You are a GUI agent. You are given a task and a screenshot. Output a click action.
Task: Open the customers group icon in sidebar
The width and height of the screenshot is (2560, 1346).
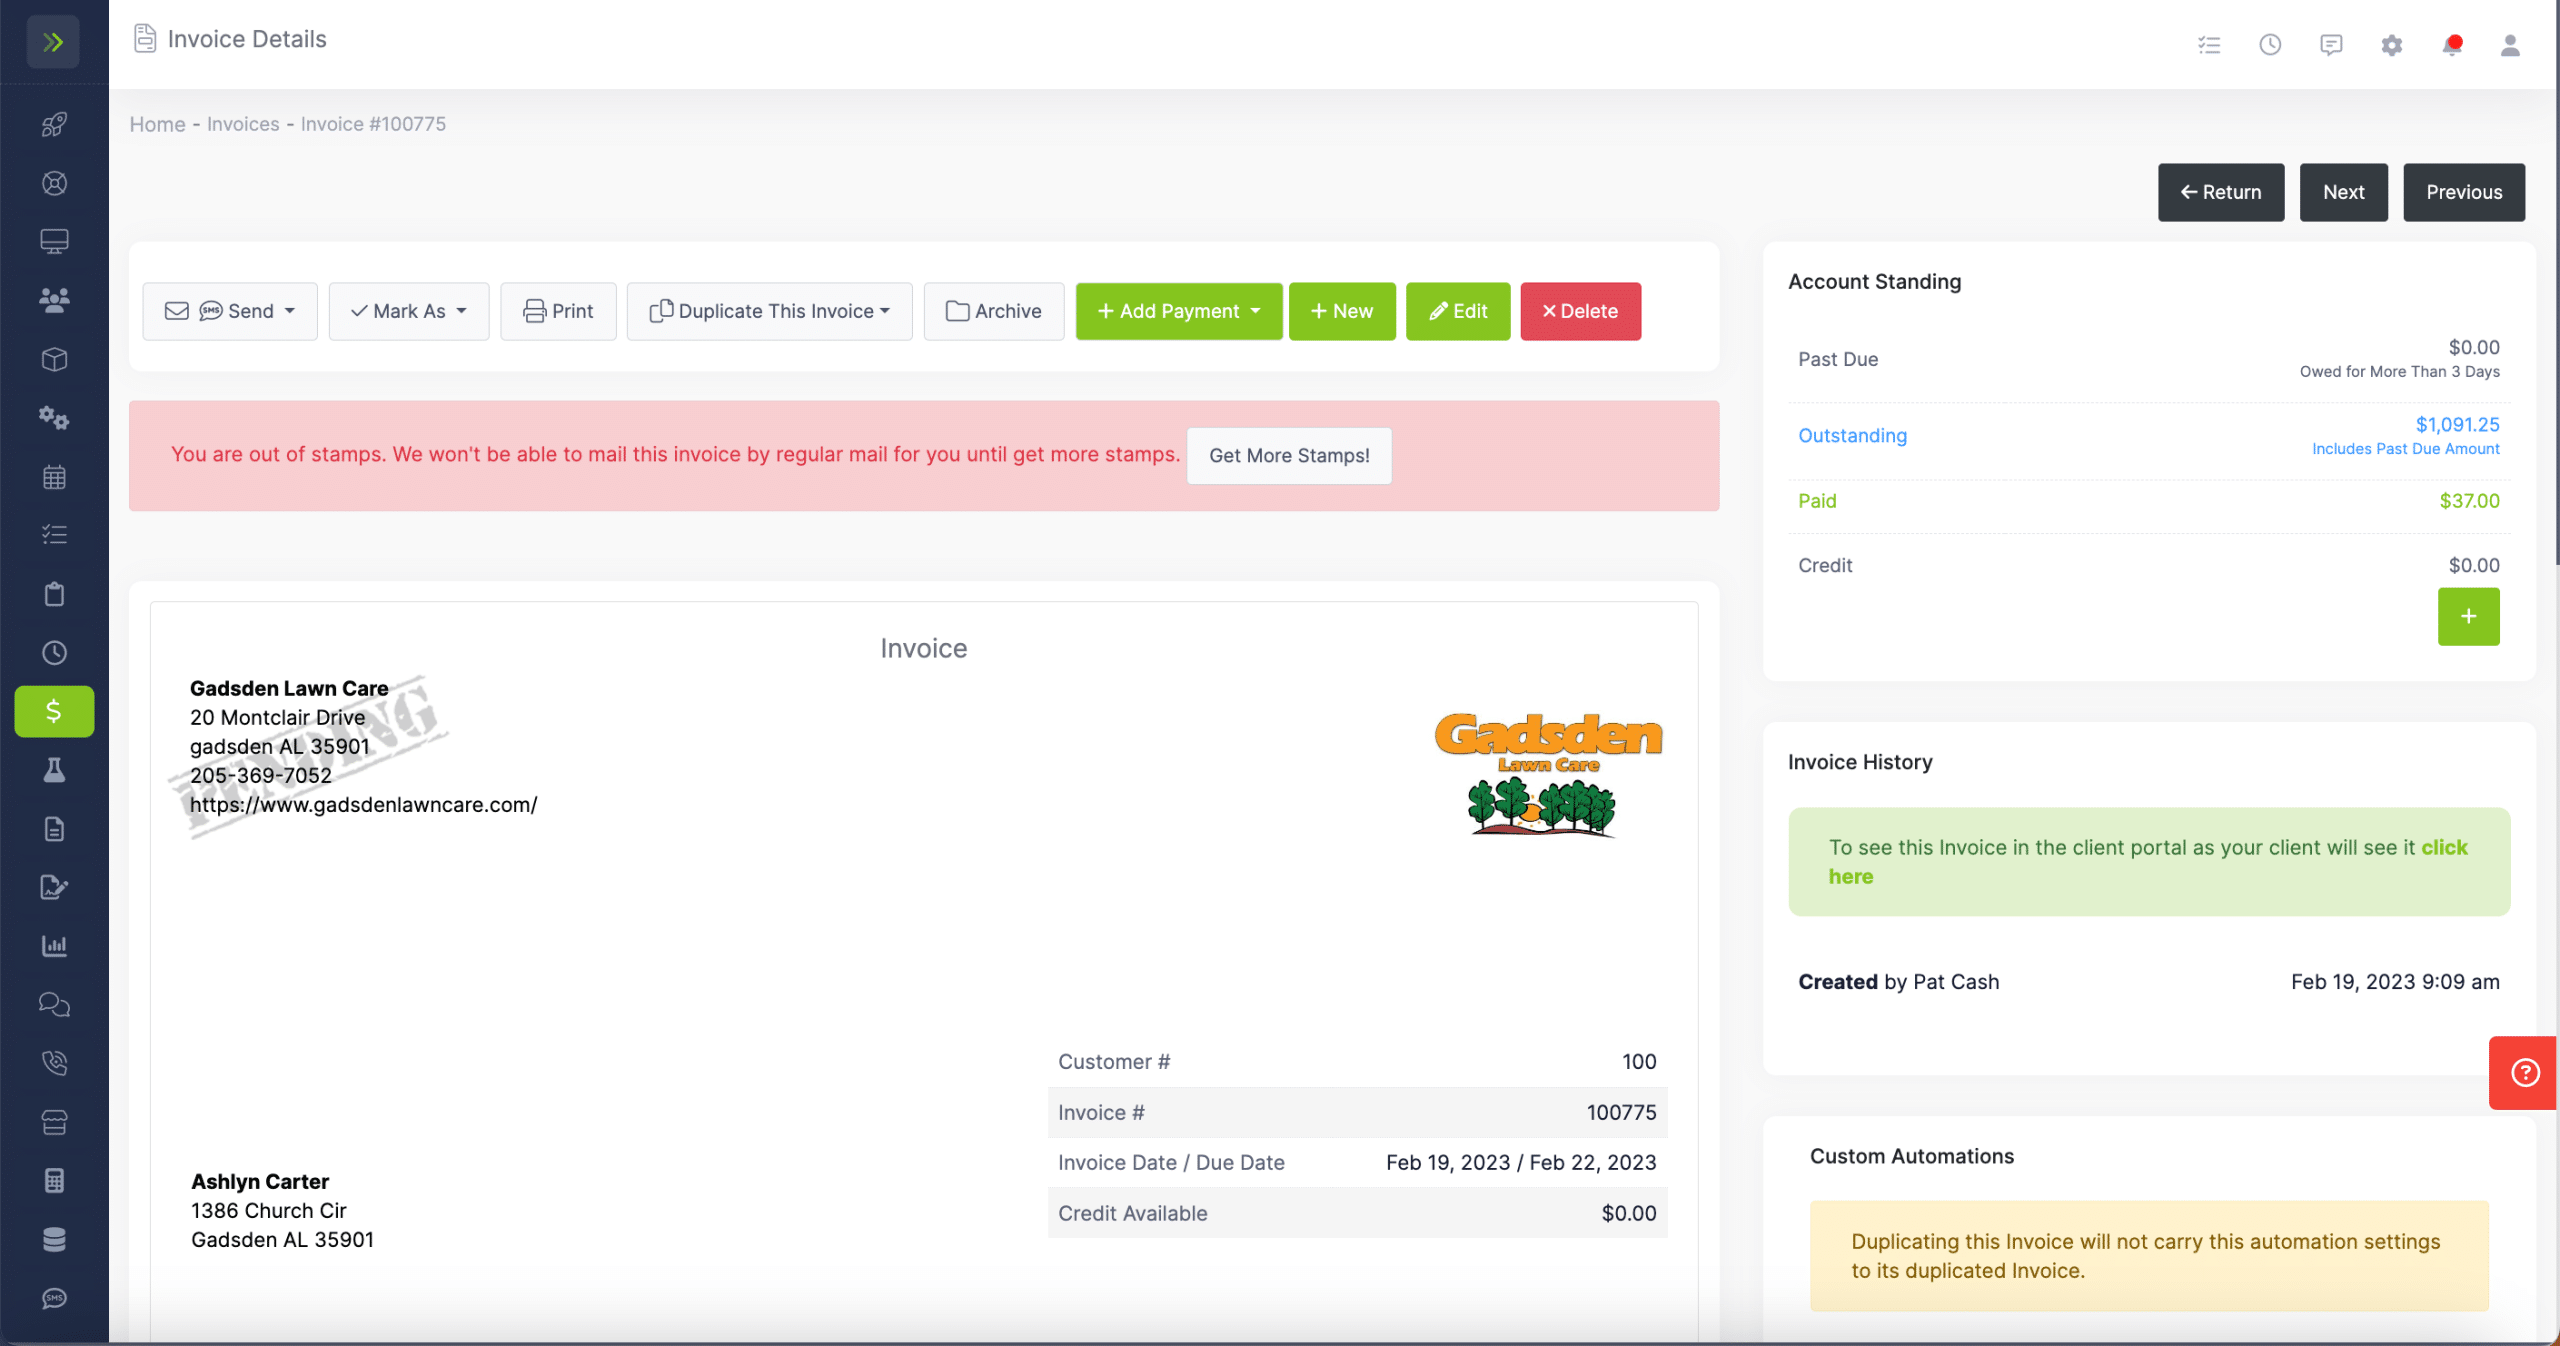54,300
